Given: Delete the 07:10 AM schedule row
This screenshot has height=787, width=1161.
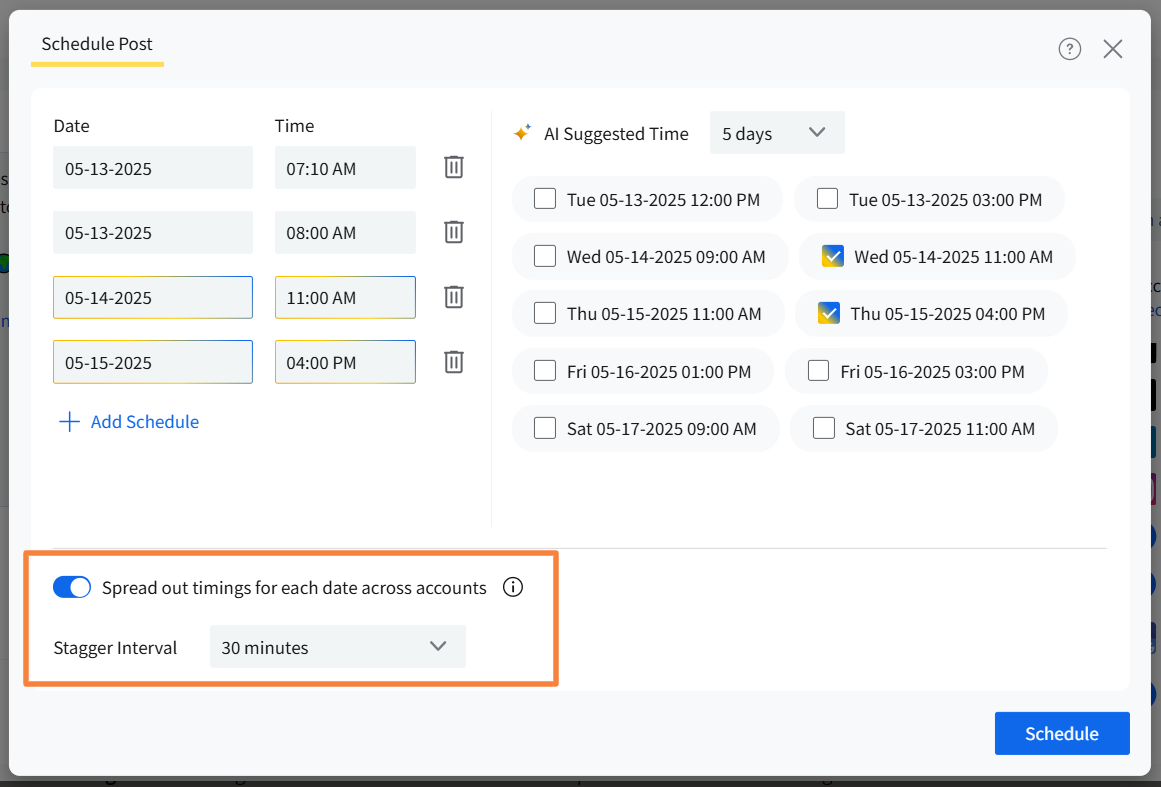Looking at the screenshot, I should tap(453, 167).
